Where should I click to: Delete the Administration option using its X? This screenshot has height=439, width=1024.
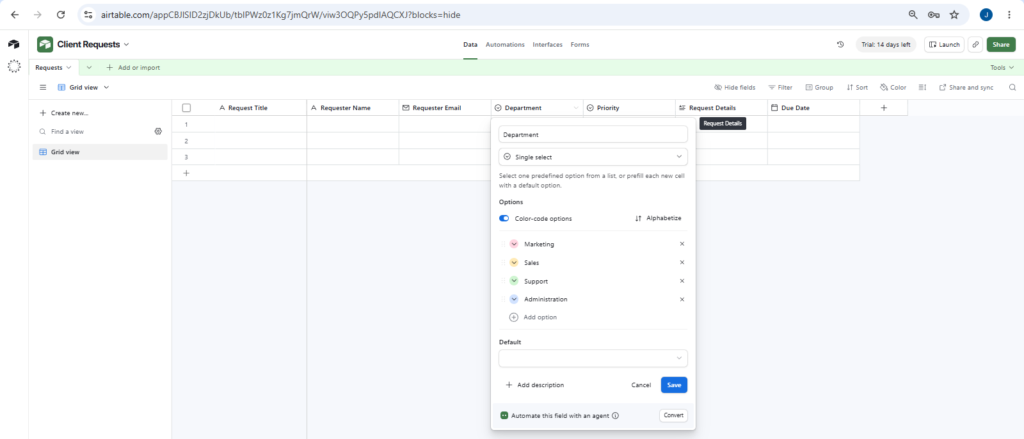[x=682, y=299]
